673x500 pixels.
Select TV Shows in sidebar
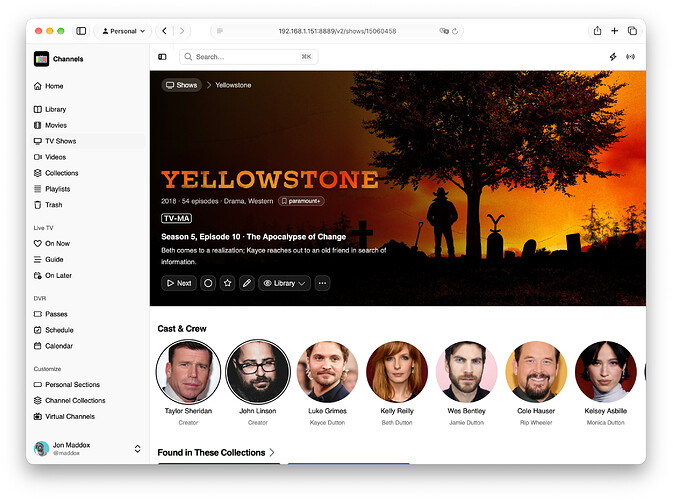coord(88,141)
